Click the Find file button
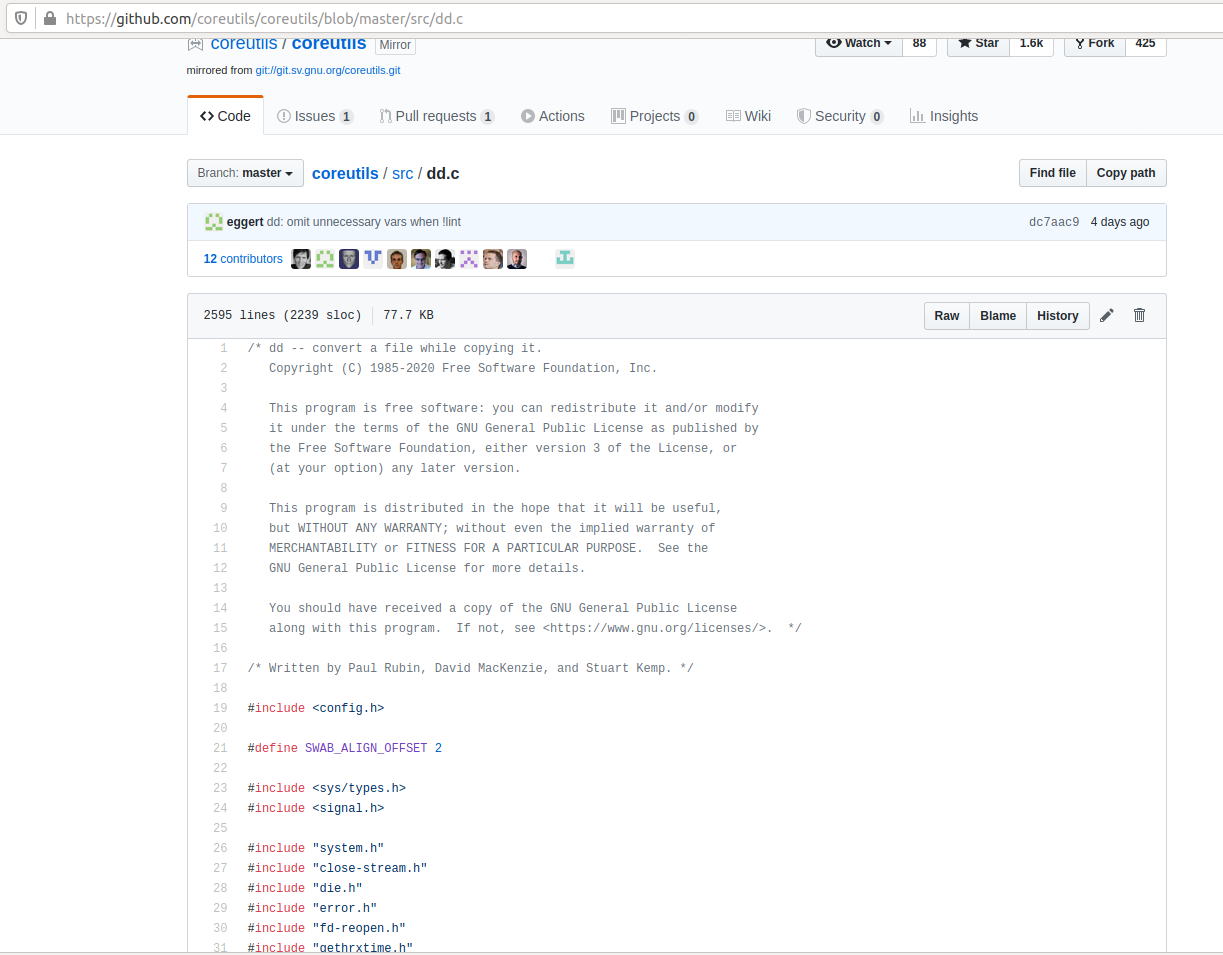1223x955 pixels. [x=1053, y=173]
